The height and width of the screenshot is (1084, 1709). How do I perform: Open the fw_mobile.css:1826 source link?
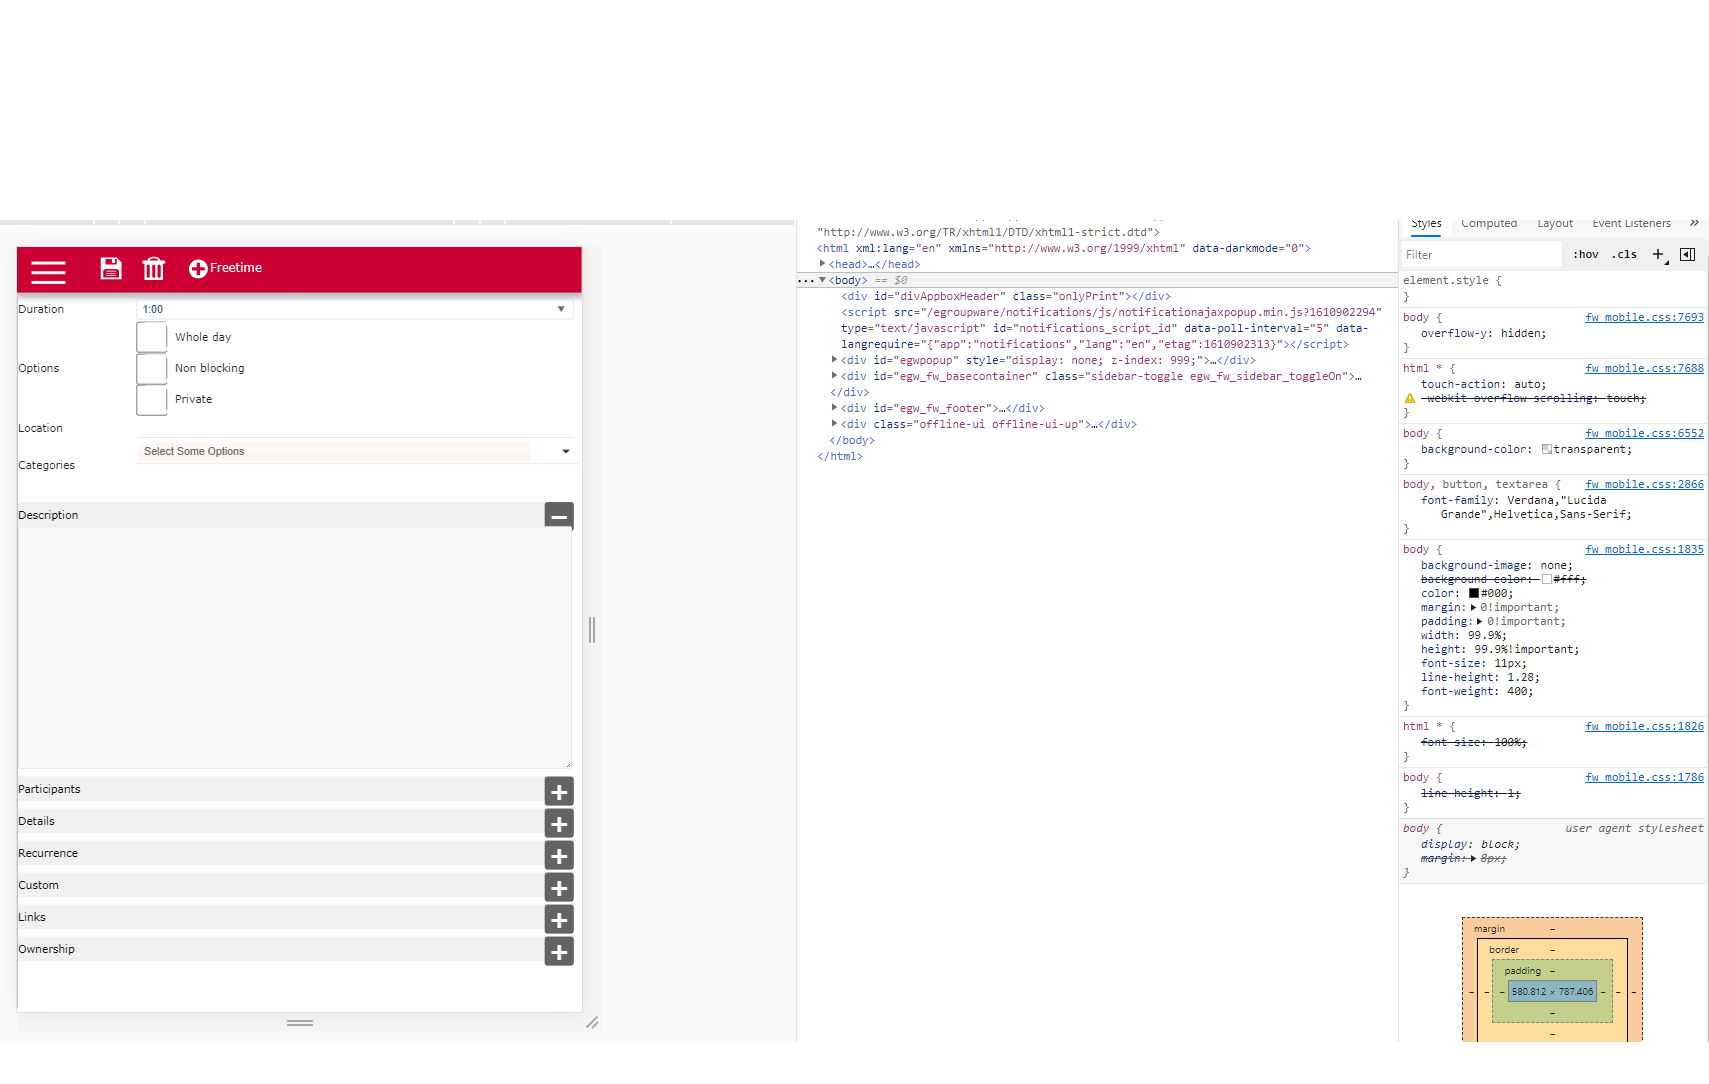click(1644, 727)
